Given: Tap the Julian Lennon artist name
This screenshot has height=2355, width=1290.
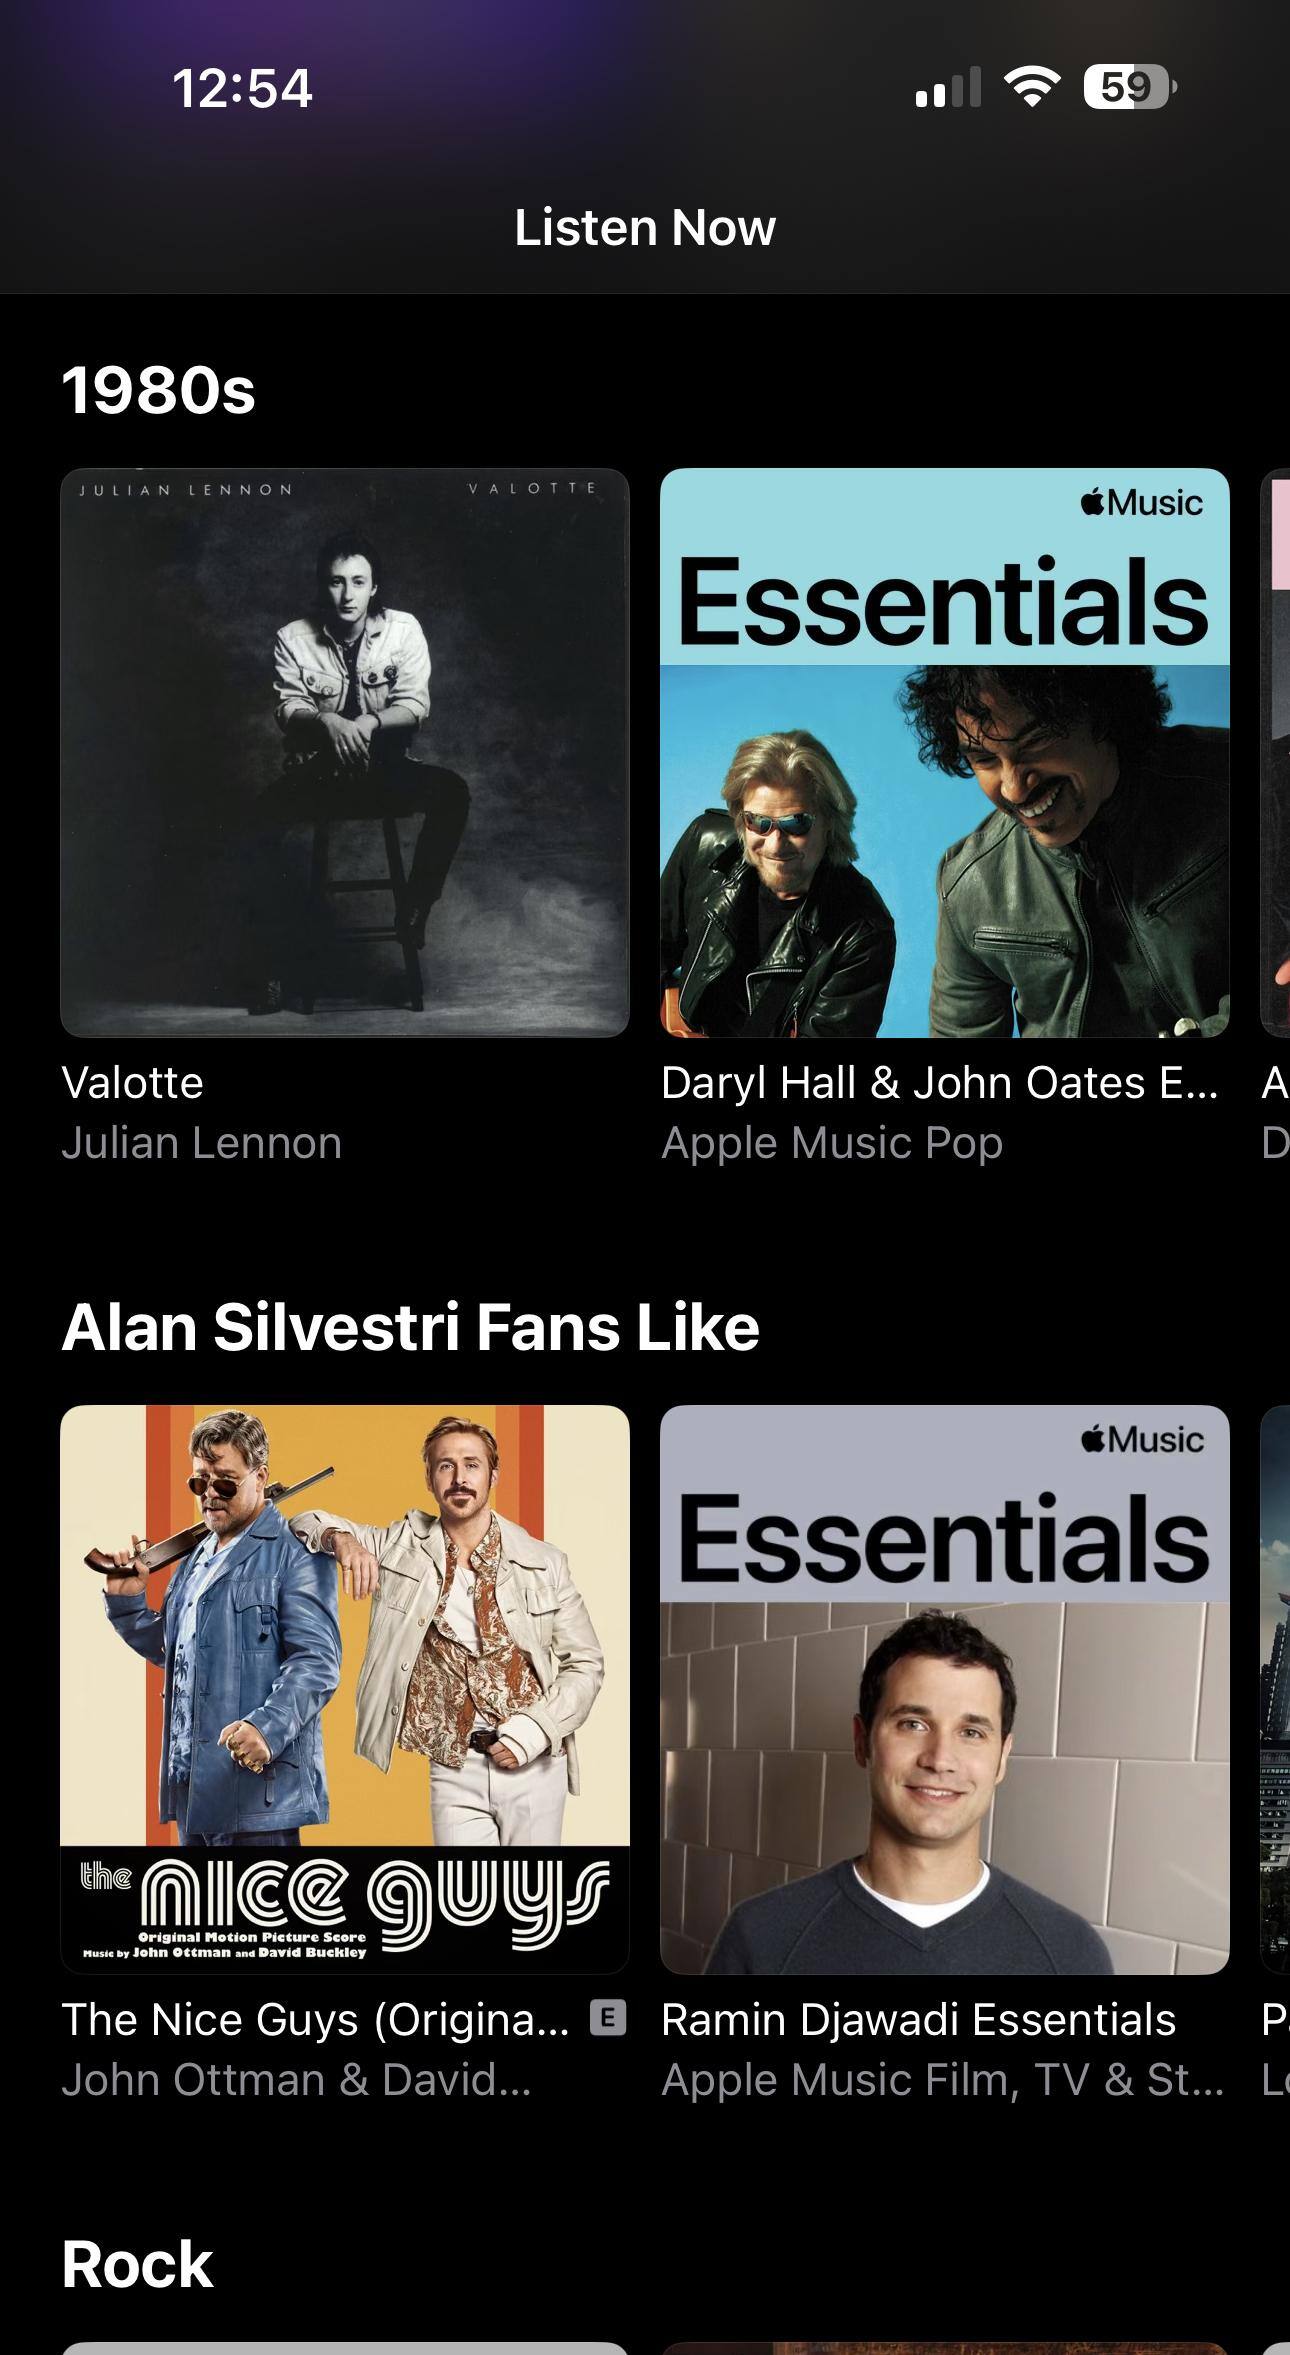Looking at the screenshot, I should 201,1142.
